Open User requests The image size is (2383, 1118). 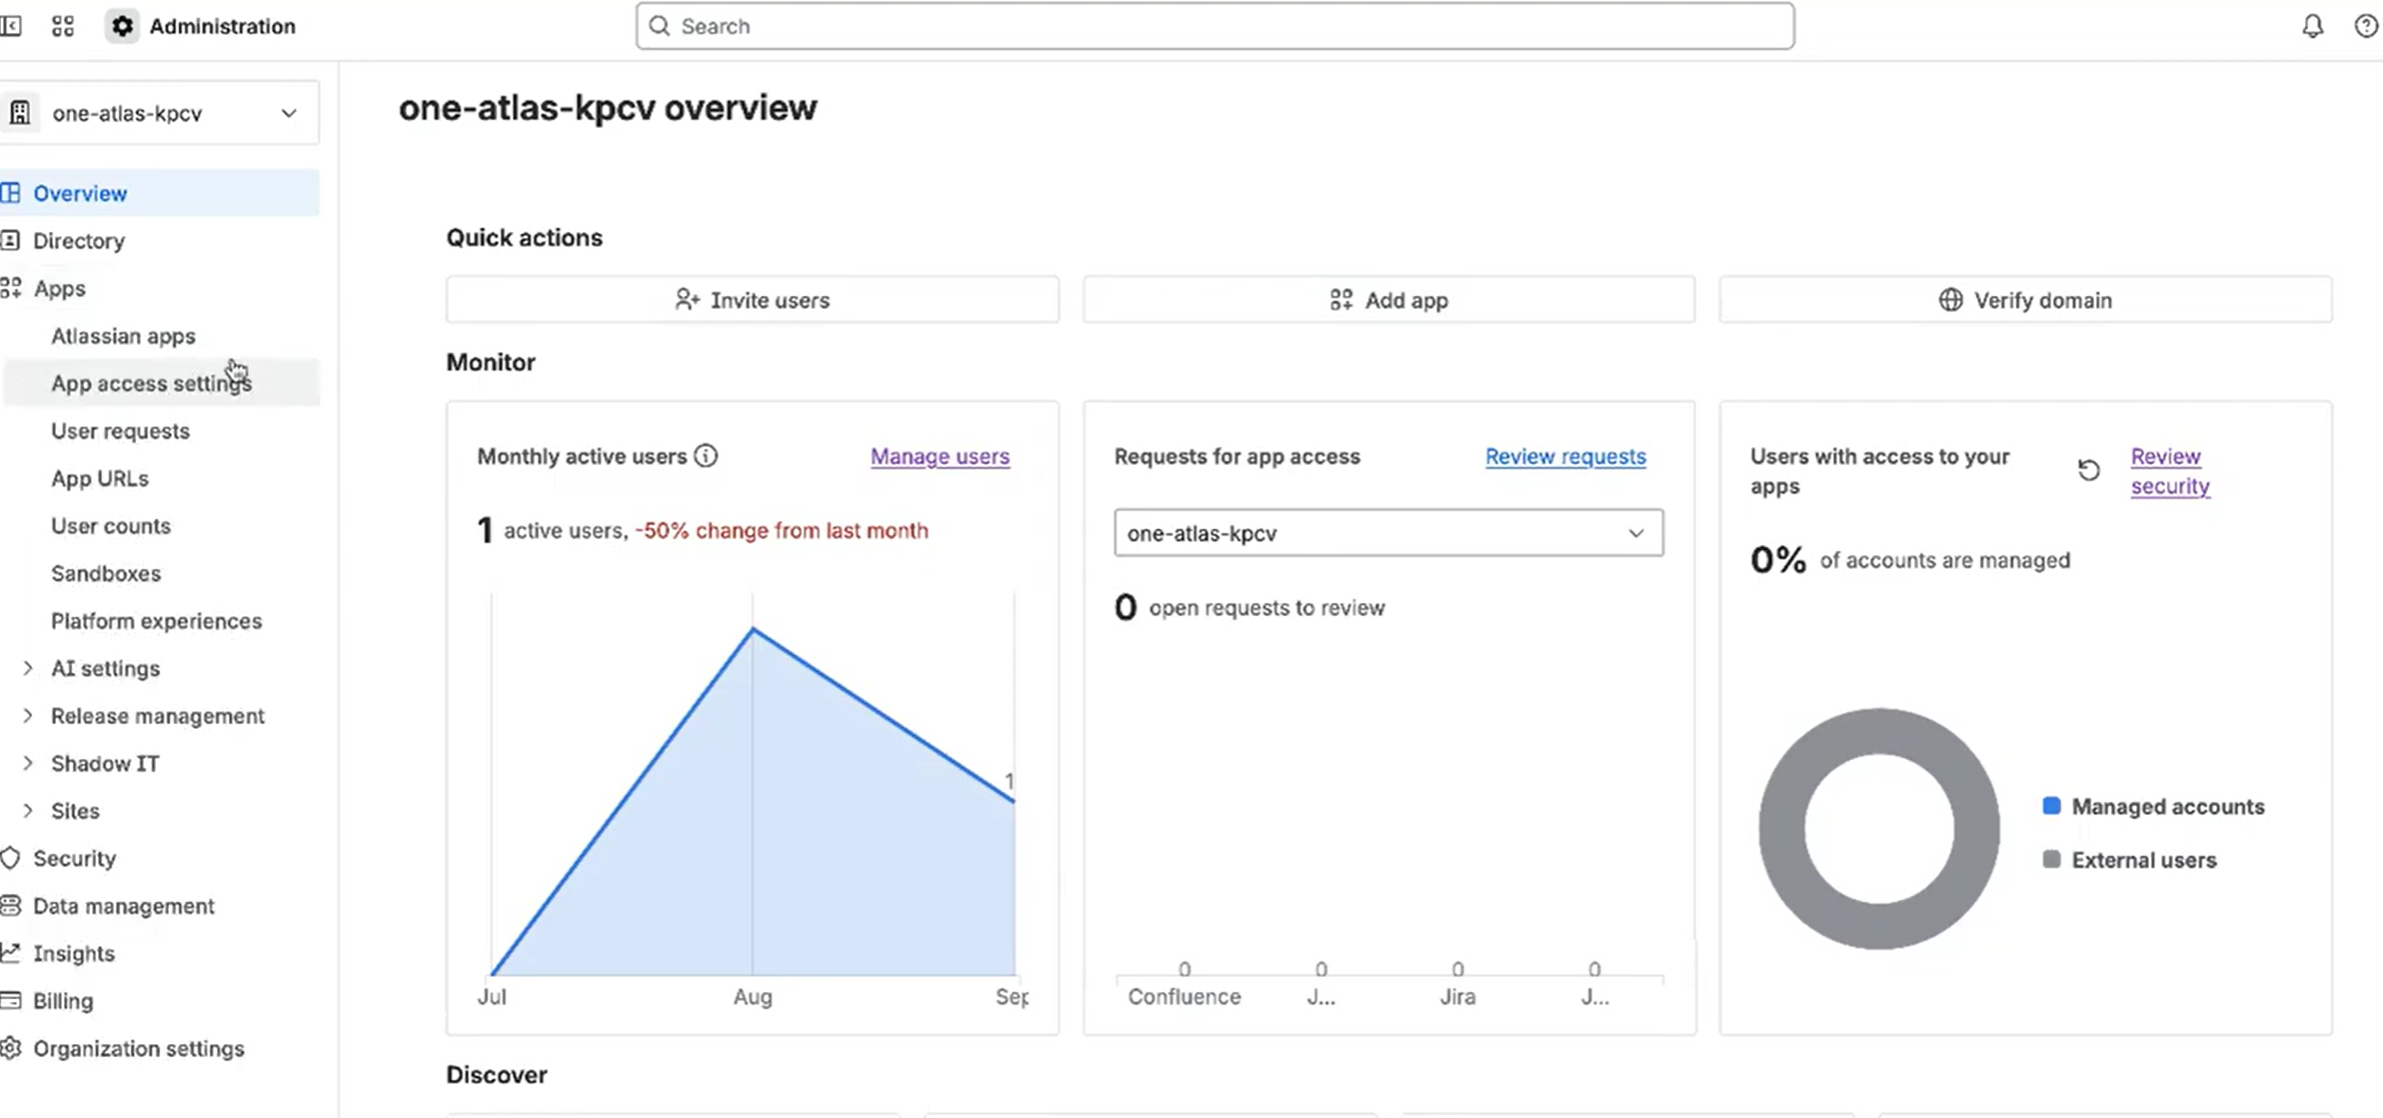(x=120, y=431)
